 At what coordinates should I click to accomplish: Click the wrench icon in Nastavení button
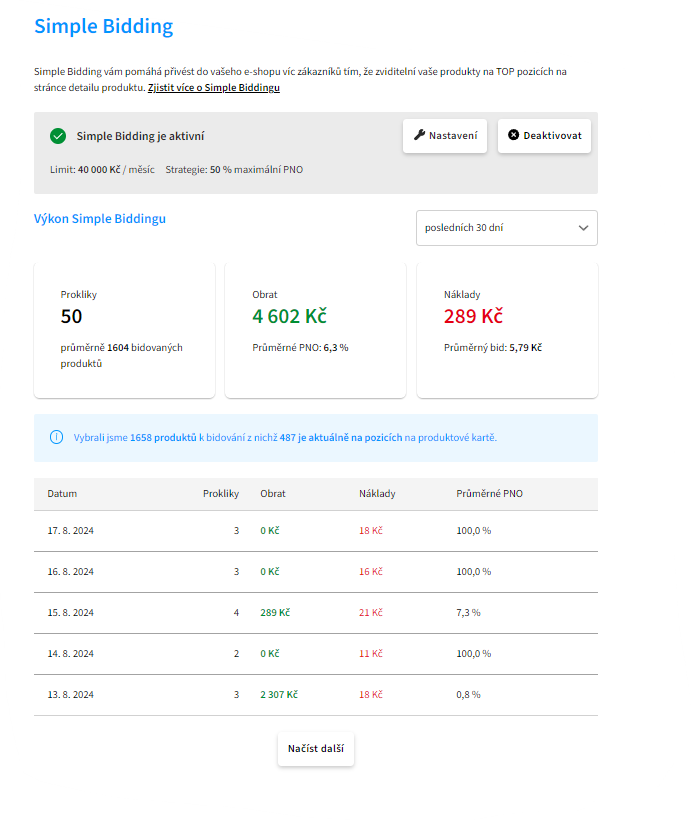pos(420,135)
